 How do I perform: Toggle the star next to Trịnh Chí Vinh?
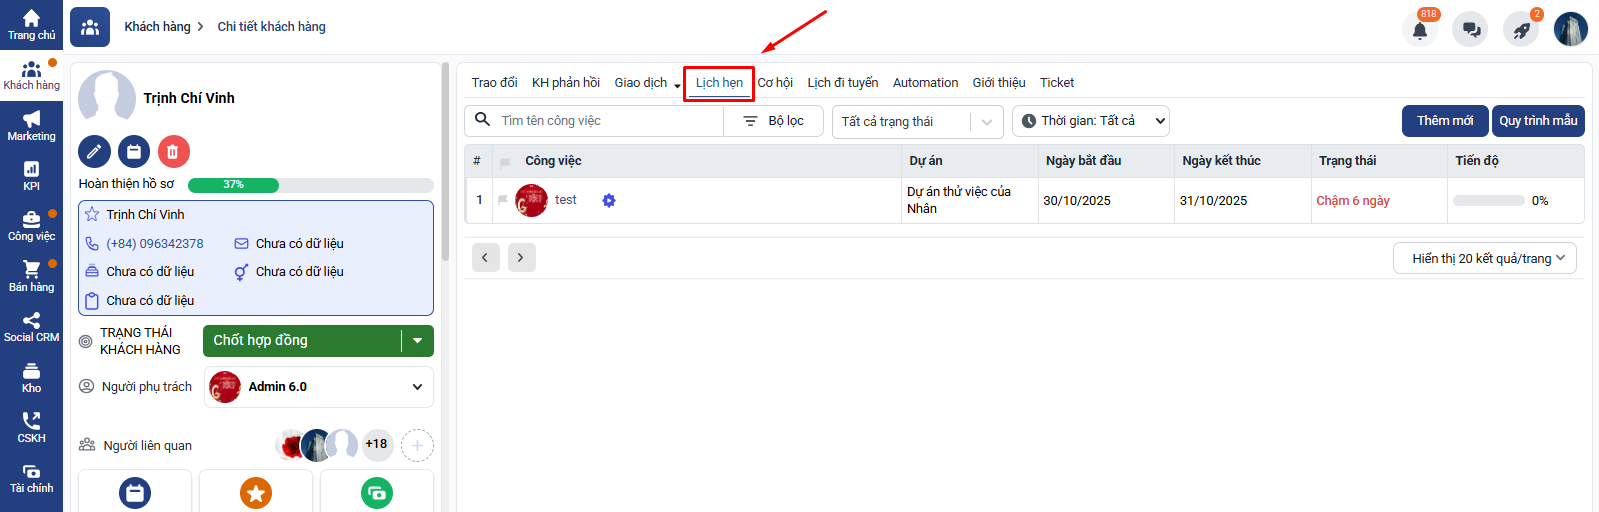[92, 214]
